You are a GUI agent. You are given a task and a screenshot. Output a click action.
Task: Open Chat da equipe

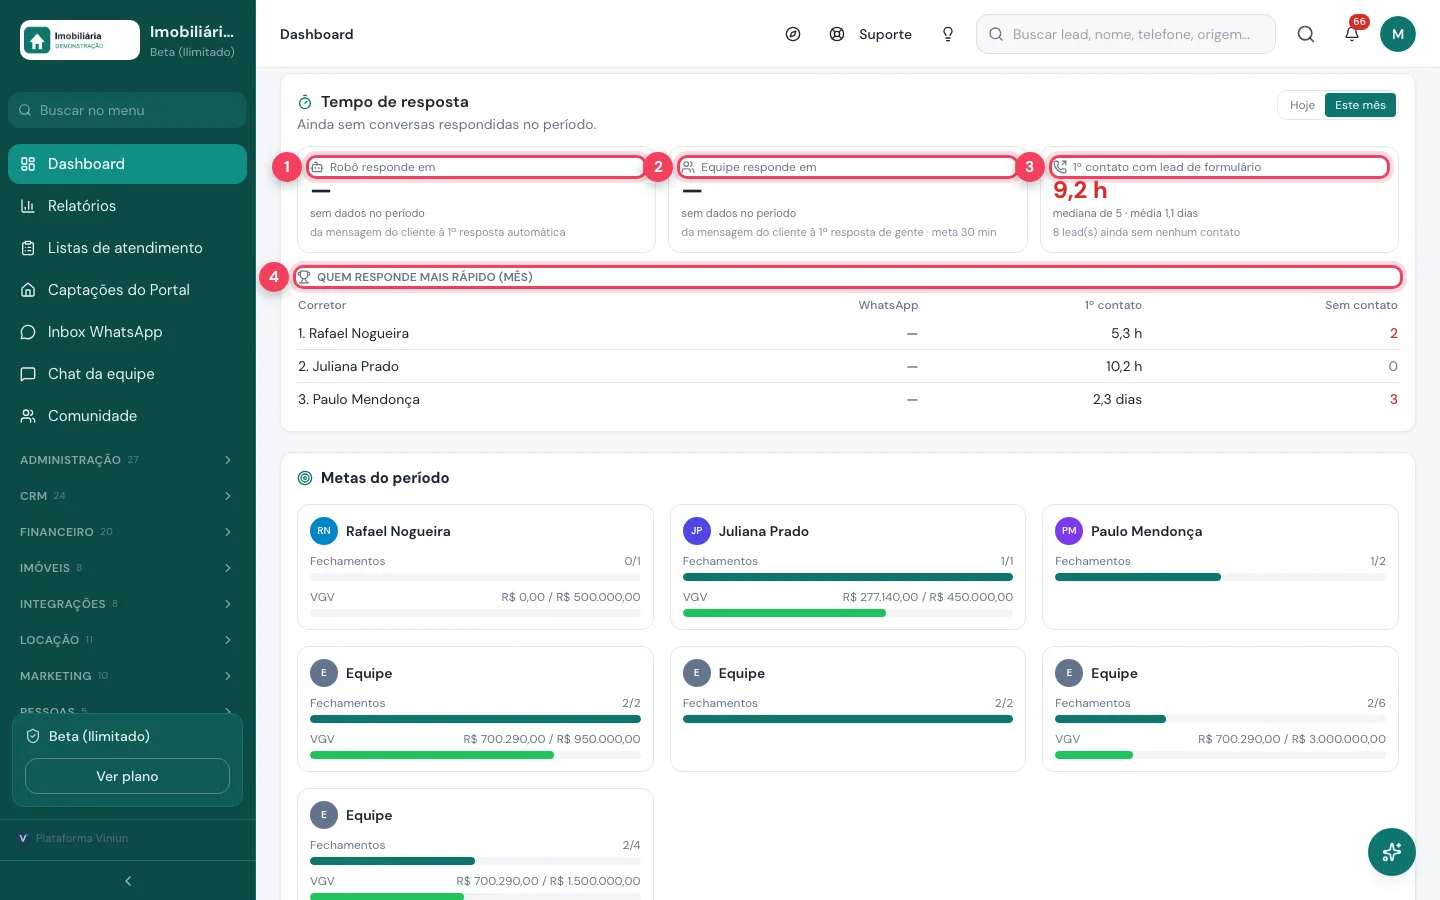(x=127, y=374)
